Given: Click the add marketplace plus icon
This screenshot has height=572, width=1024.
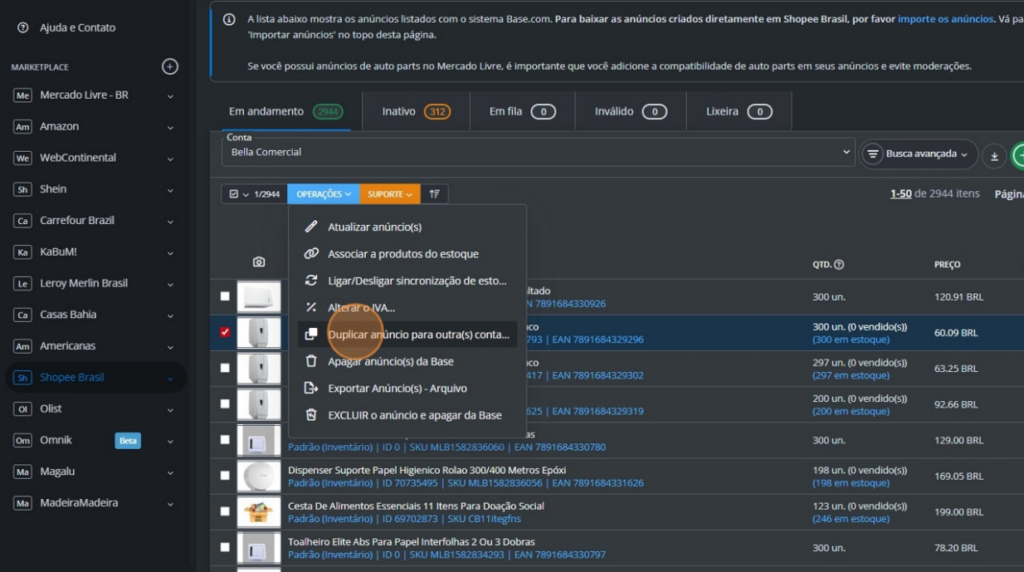Looking at the screenshot, I should tap(170, 67).
